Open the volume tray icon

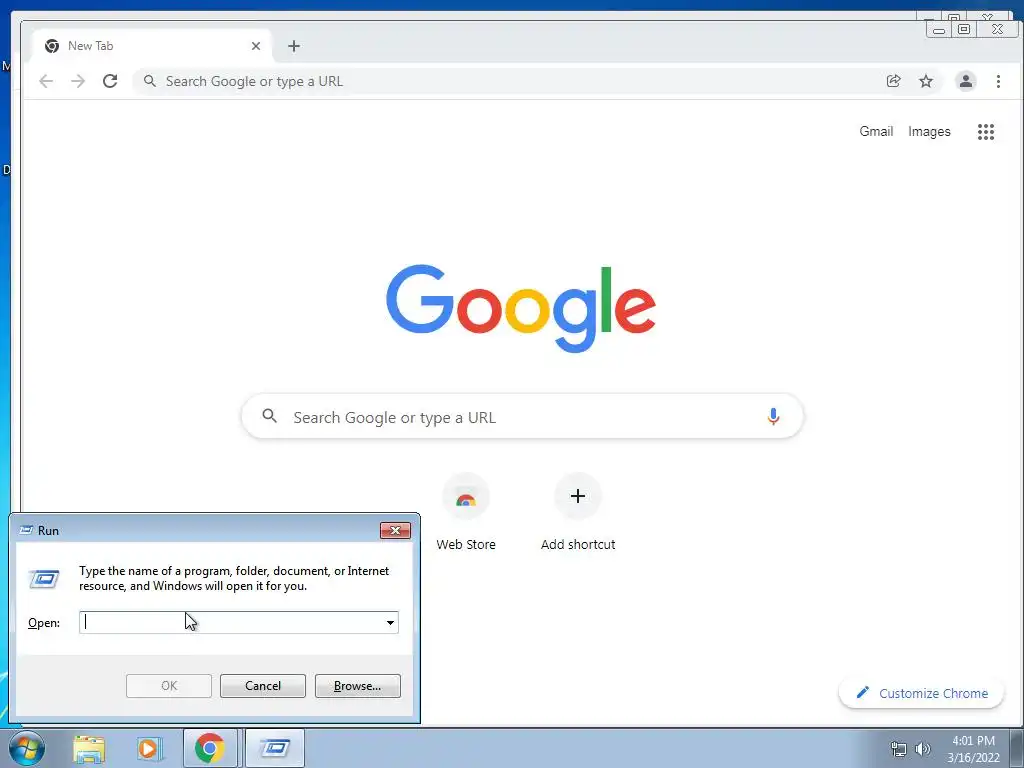tap(923, 749)
